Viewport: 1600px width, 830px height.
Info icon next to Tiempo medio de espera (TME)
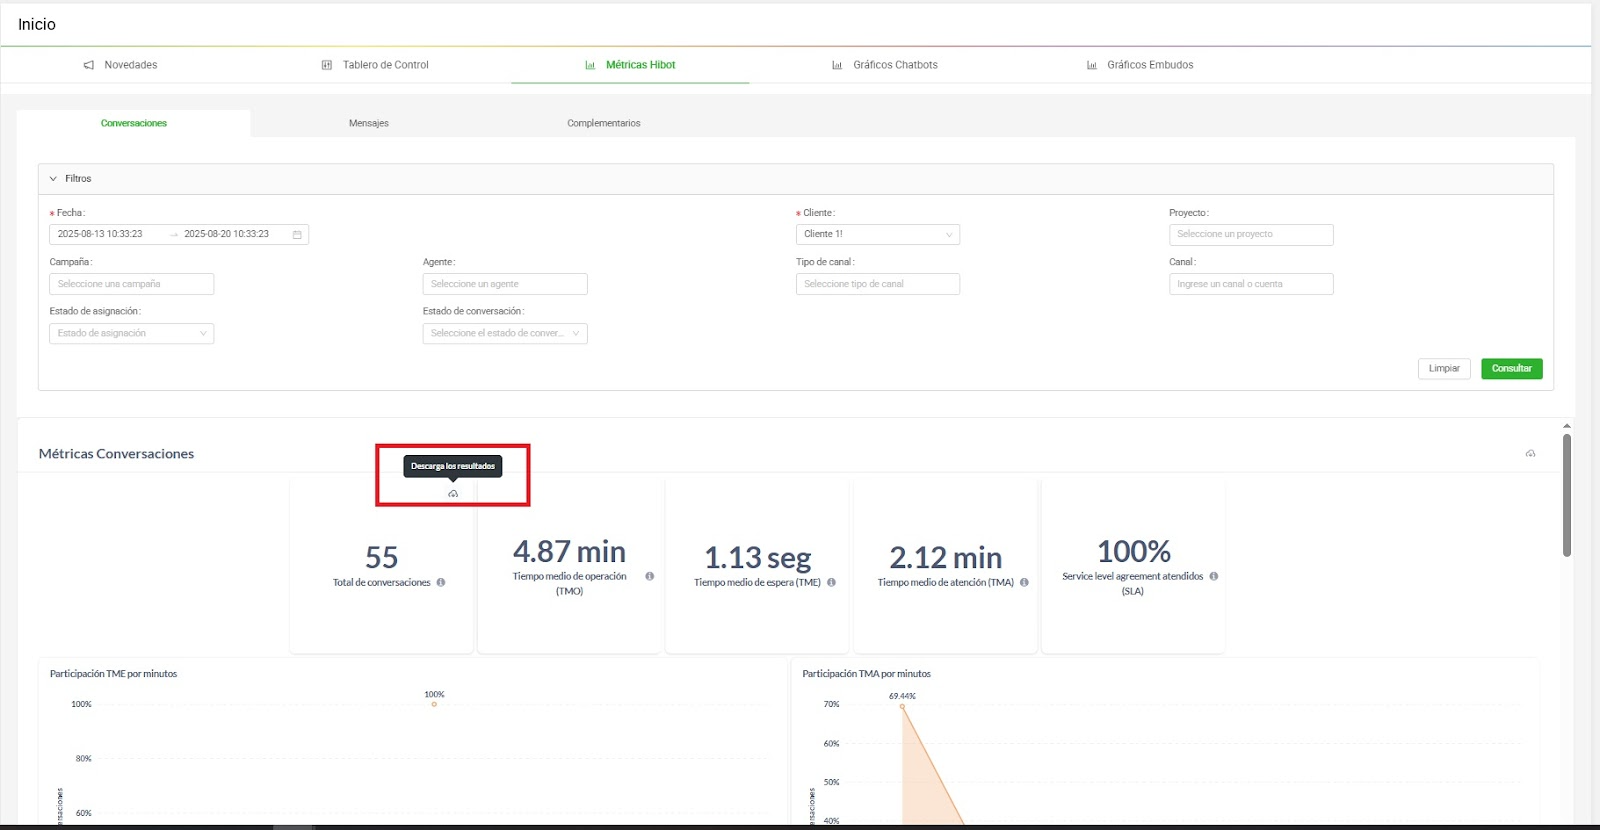pos(831,582)
